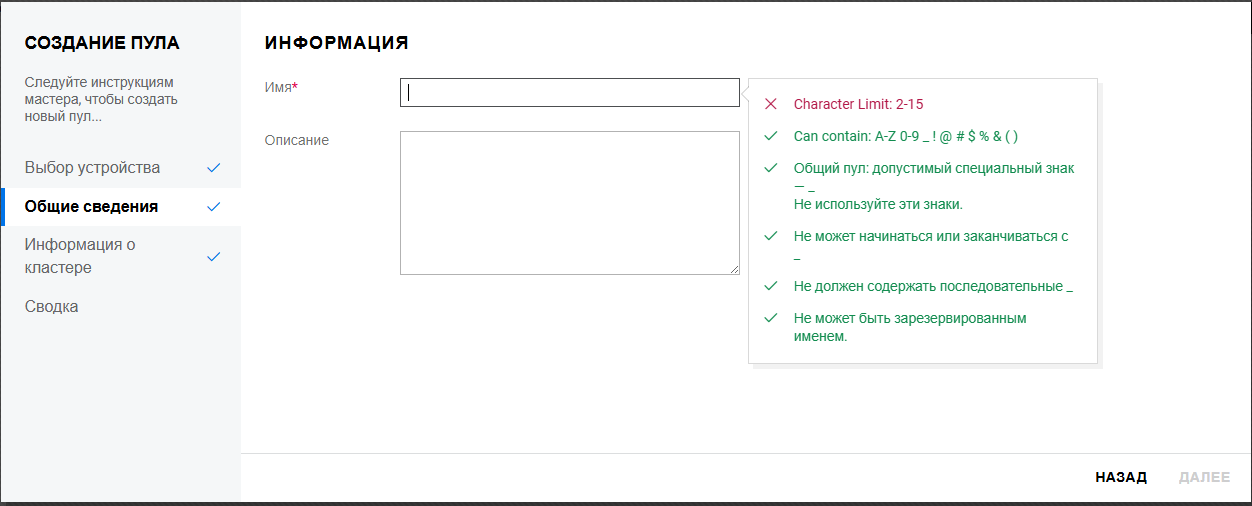Click the red X next to Character Limit

click(x=770, y=104)
